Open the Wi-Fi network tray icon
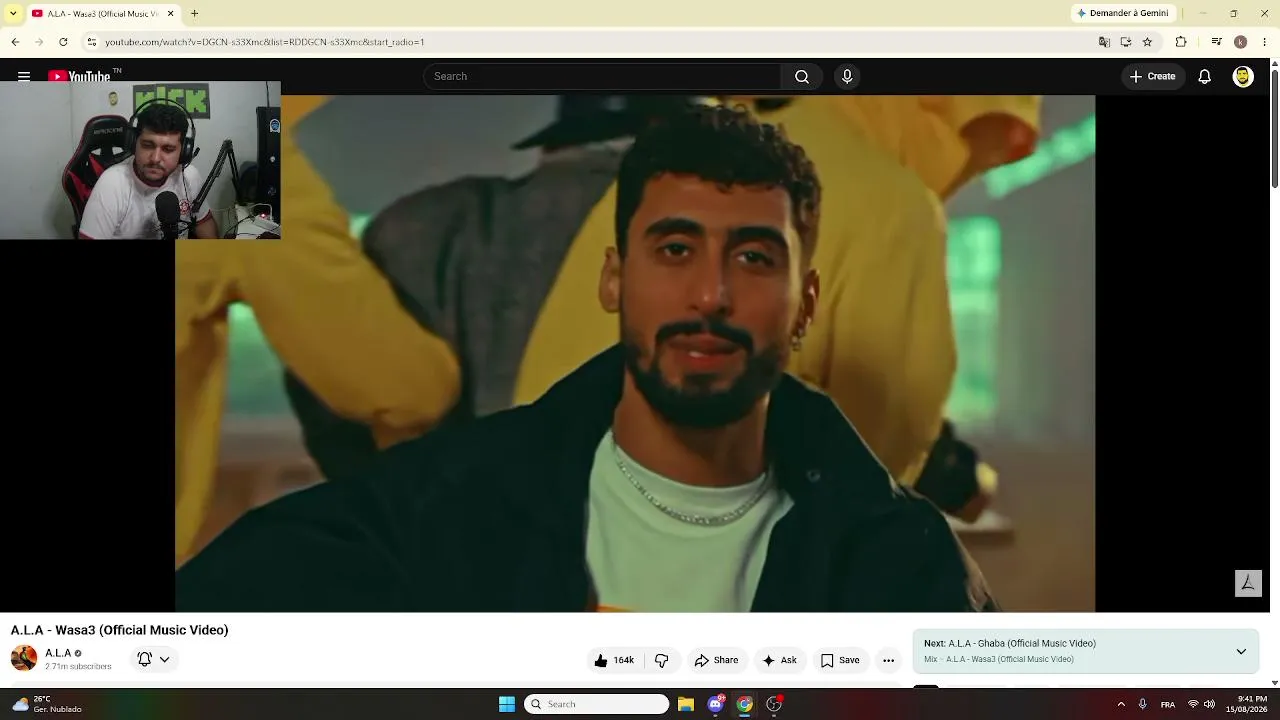 (x=1193, y=704)
